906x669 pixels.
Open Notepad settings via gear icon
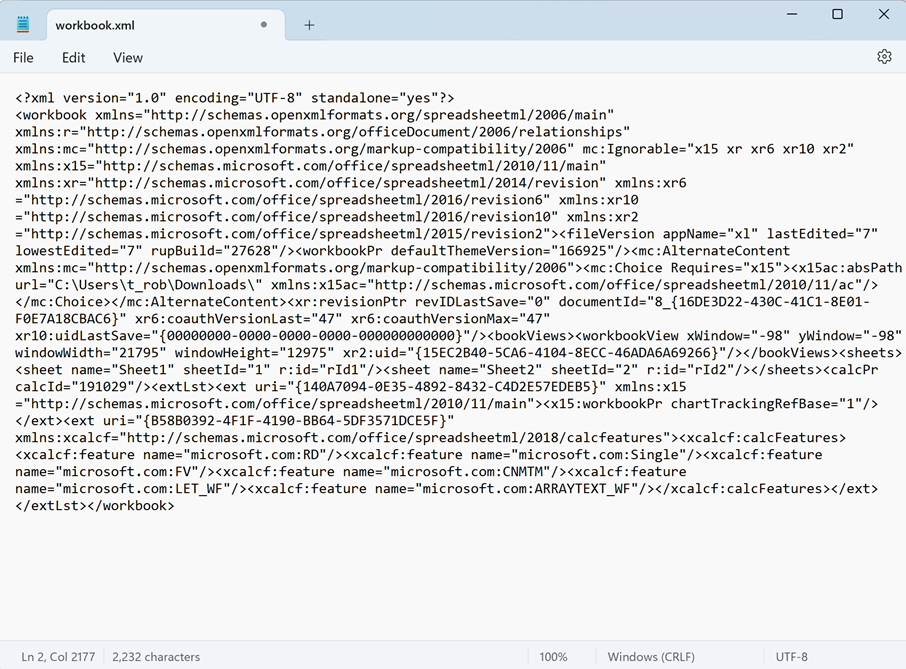(x=884, y=57)
